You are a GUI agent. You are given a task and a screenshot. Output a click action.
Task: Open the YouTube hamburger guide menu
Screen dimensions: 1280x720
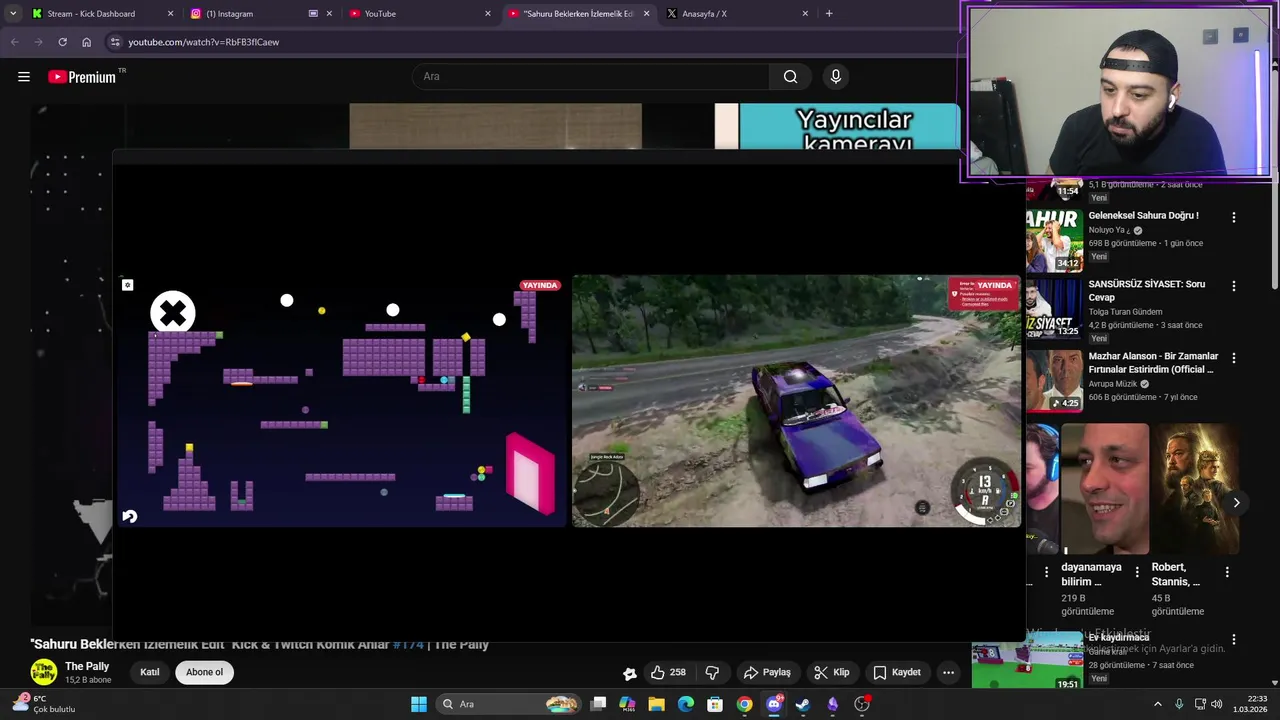pos(24,77)
